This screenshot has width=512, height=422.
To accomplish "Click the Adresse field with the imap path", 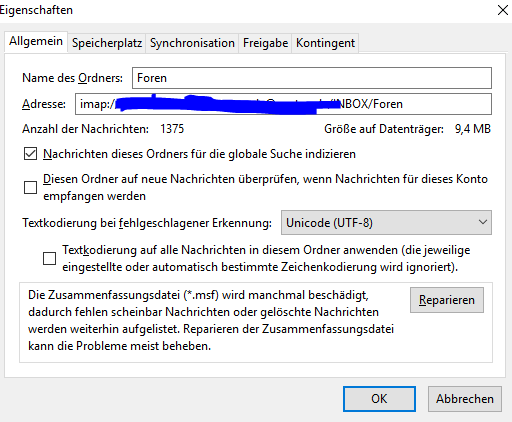I will [x=283, y=104].
